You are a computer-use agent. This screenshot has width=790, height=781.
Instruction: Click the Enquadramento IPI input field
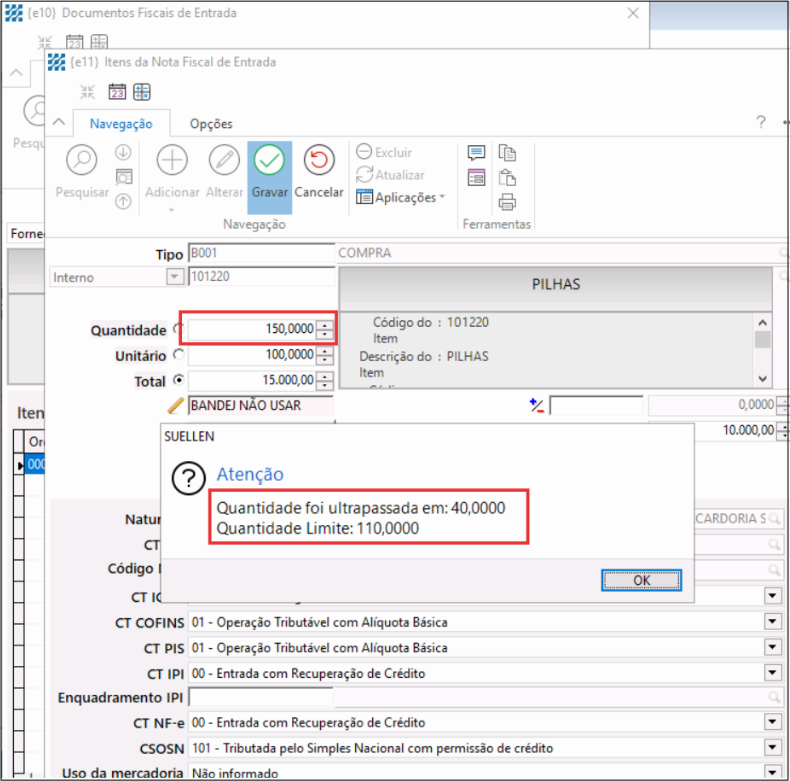point(260,697)
